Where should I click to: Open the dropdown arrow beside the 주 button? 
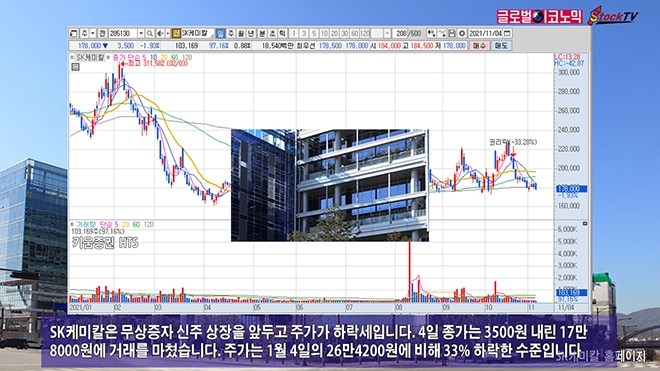click(93, 33)
